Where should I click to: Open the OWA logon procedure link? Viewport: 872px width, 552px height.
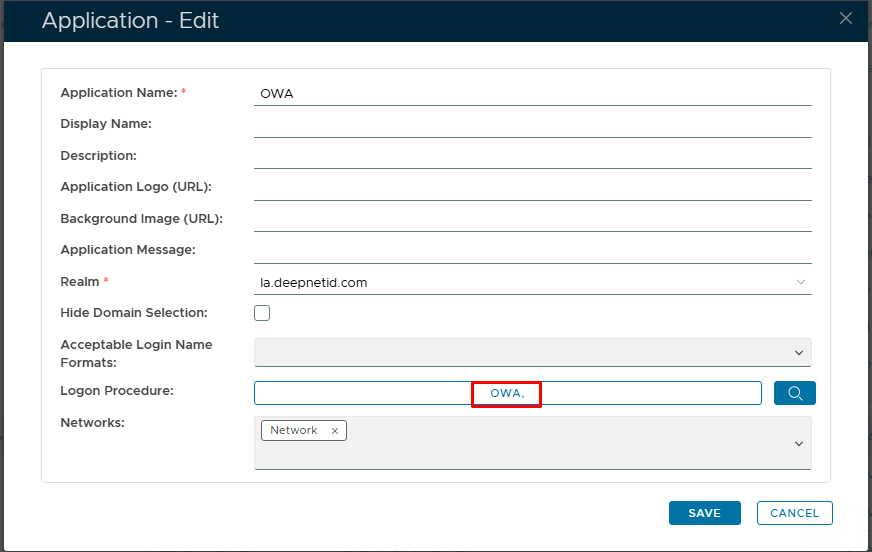coord(505,394)
